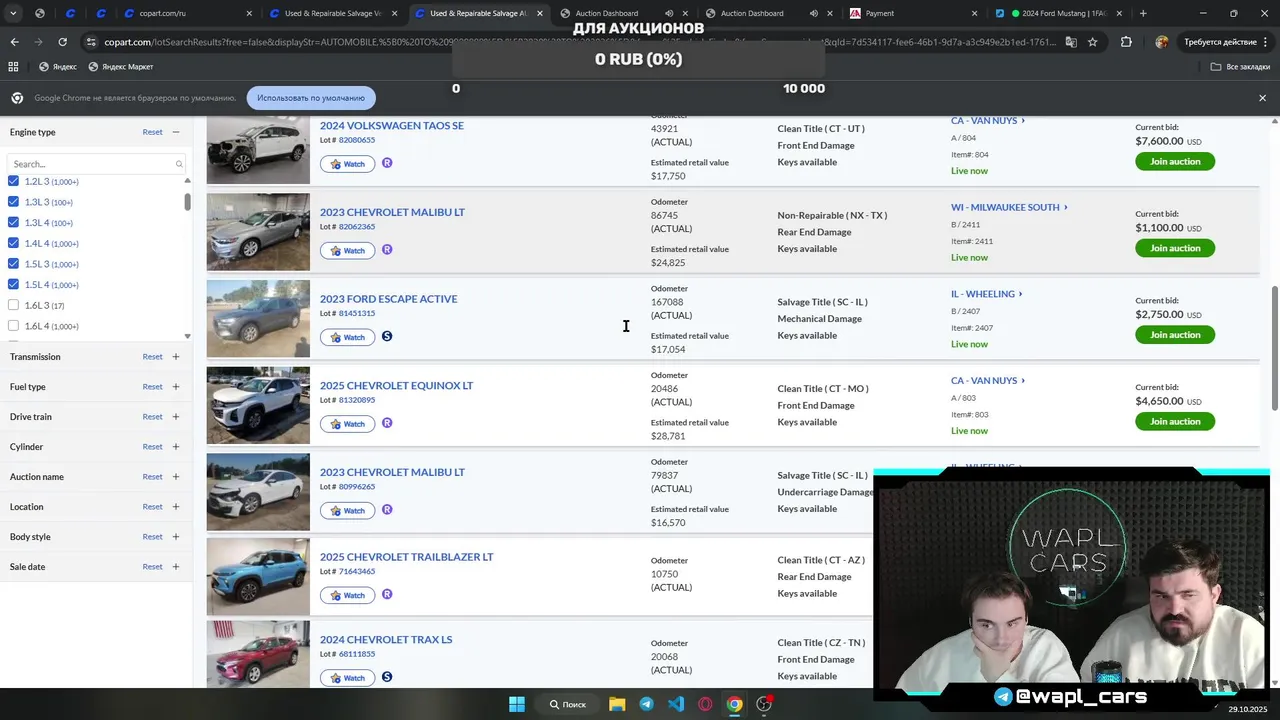Click the R badge icon for Volkswagen Taos
This screenshot has height=720, width=1280.
(x=387, y=163)
